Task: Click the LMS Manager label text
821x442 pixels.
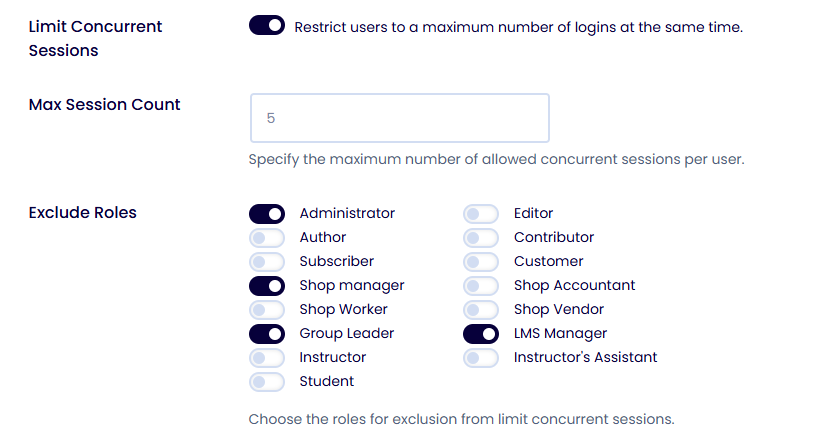Action: click(560, 333)
